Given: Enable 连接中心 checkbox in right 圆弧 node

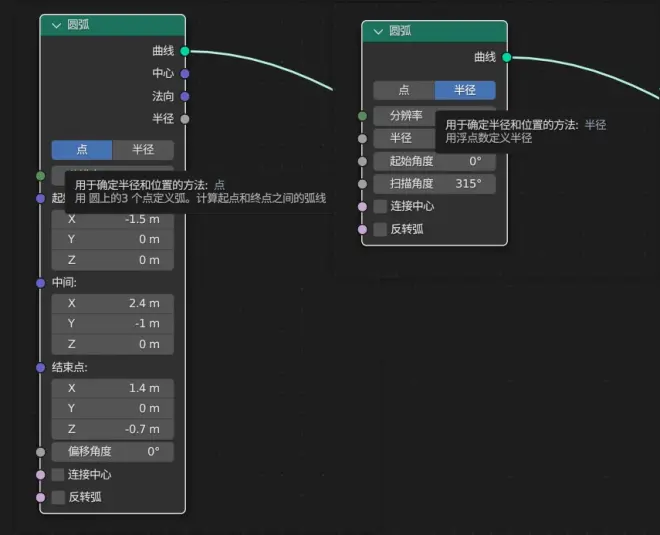Looking at the screenshot, I should pos(380,206).
